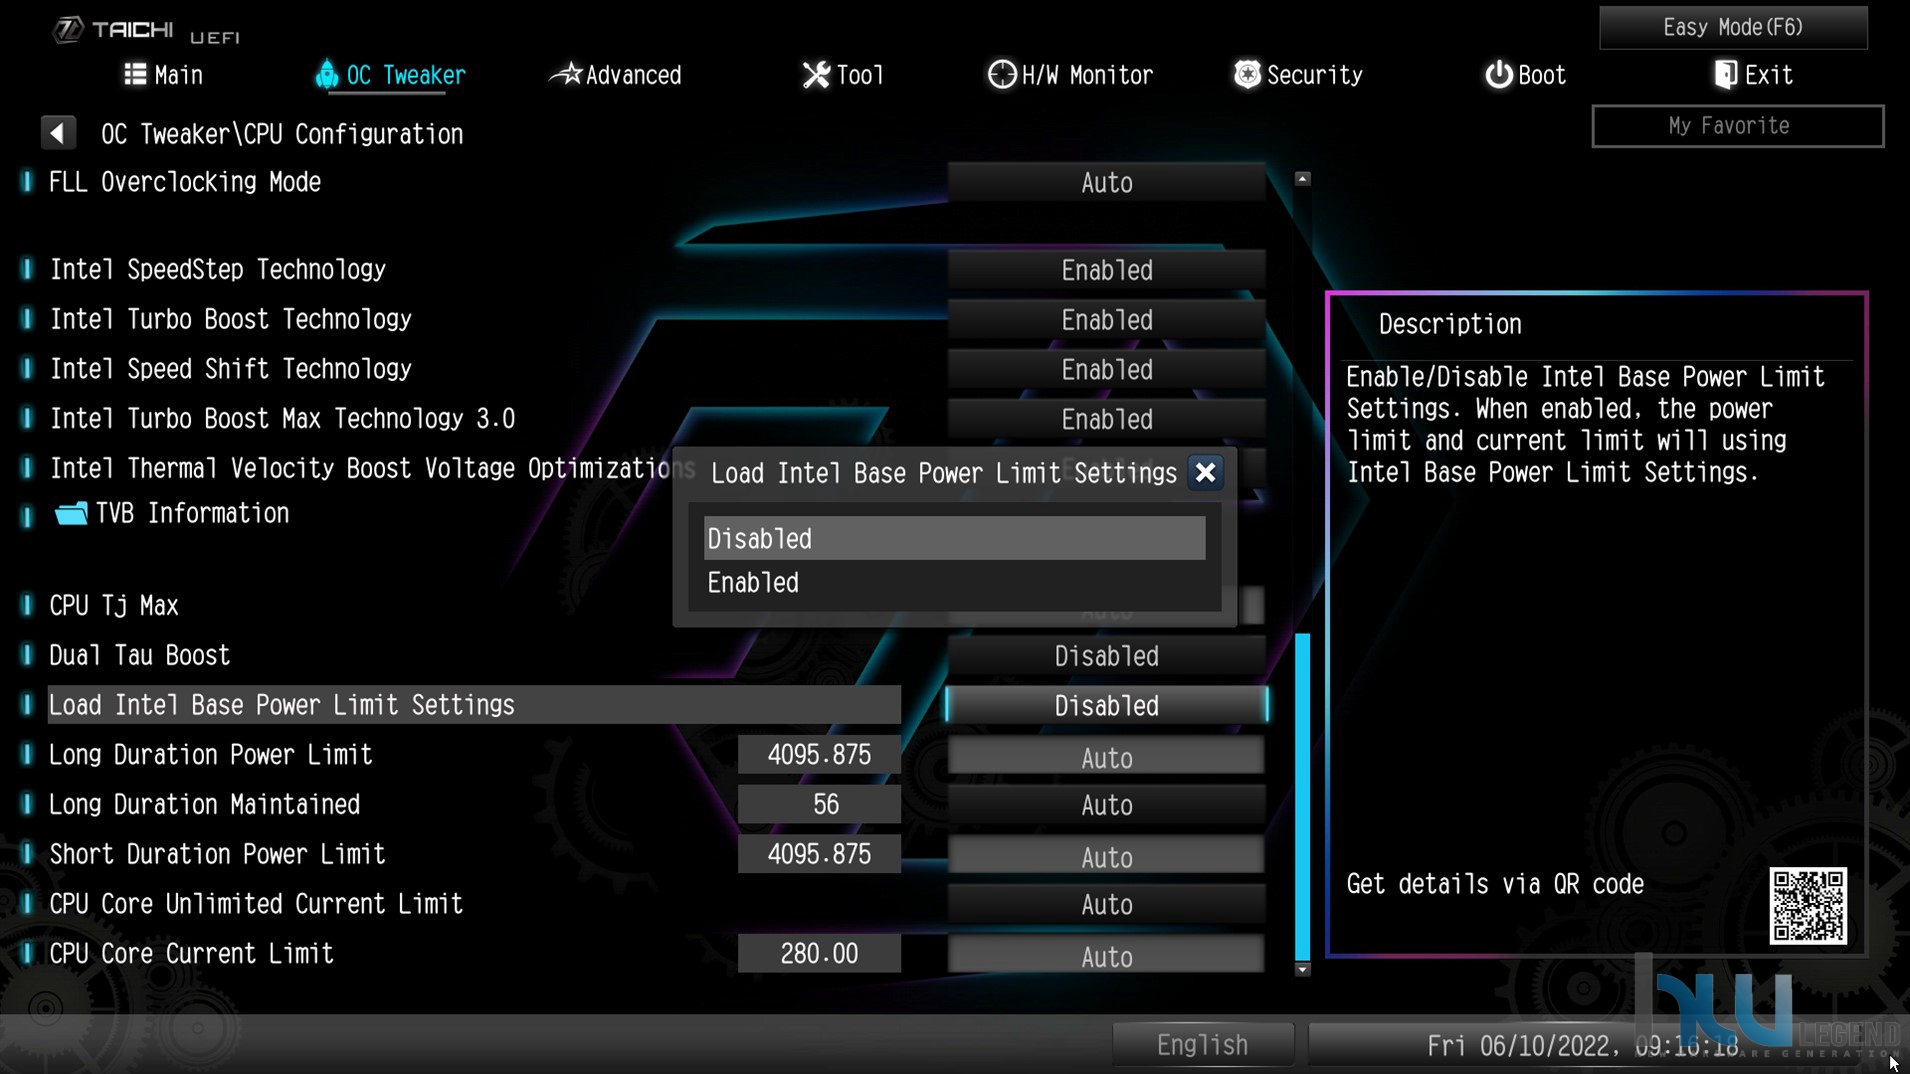Open Long Duration Power Limit Auto dropdown
1910x1074 pixels.
1106,757
